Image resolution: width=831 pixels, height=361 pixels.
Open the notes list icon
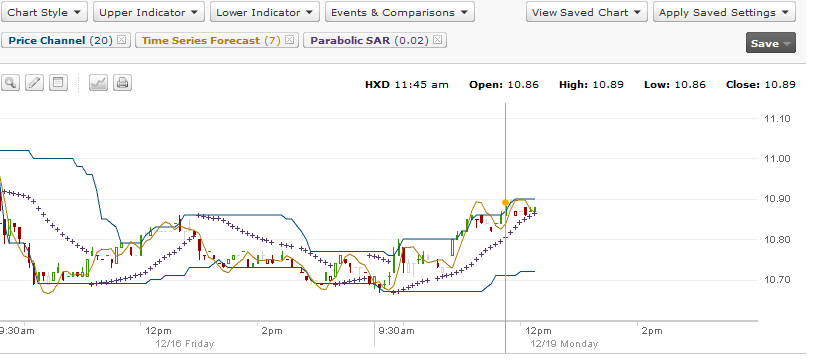point(58,83)
